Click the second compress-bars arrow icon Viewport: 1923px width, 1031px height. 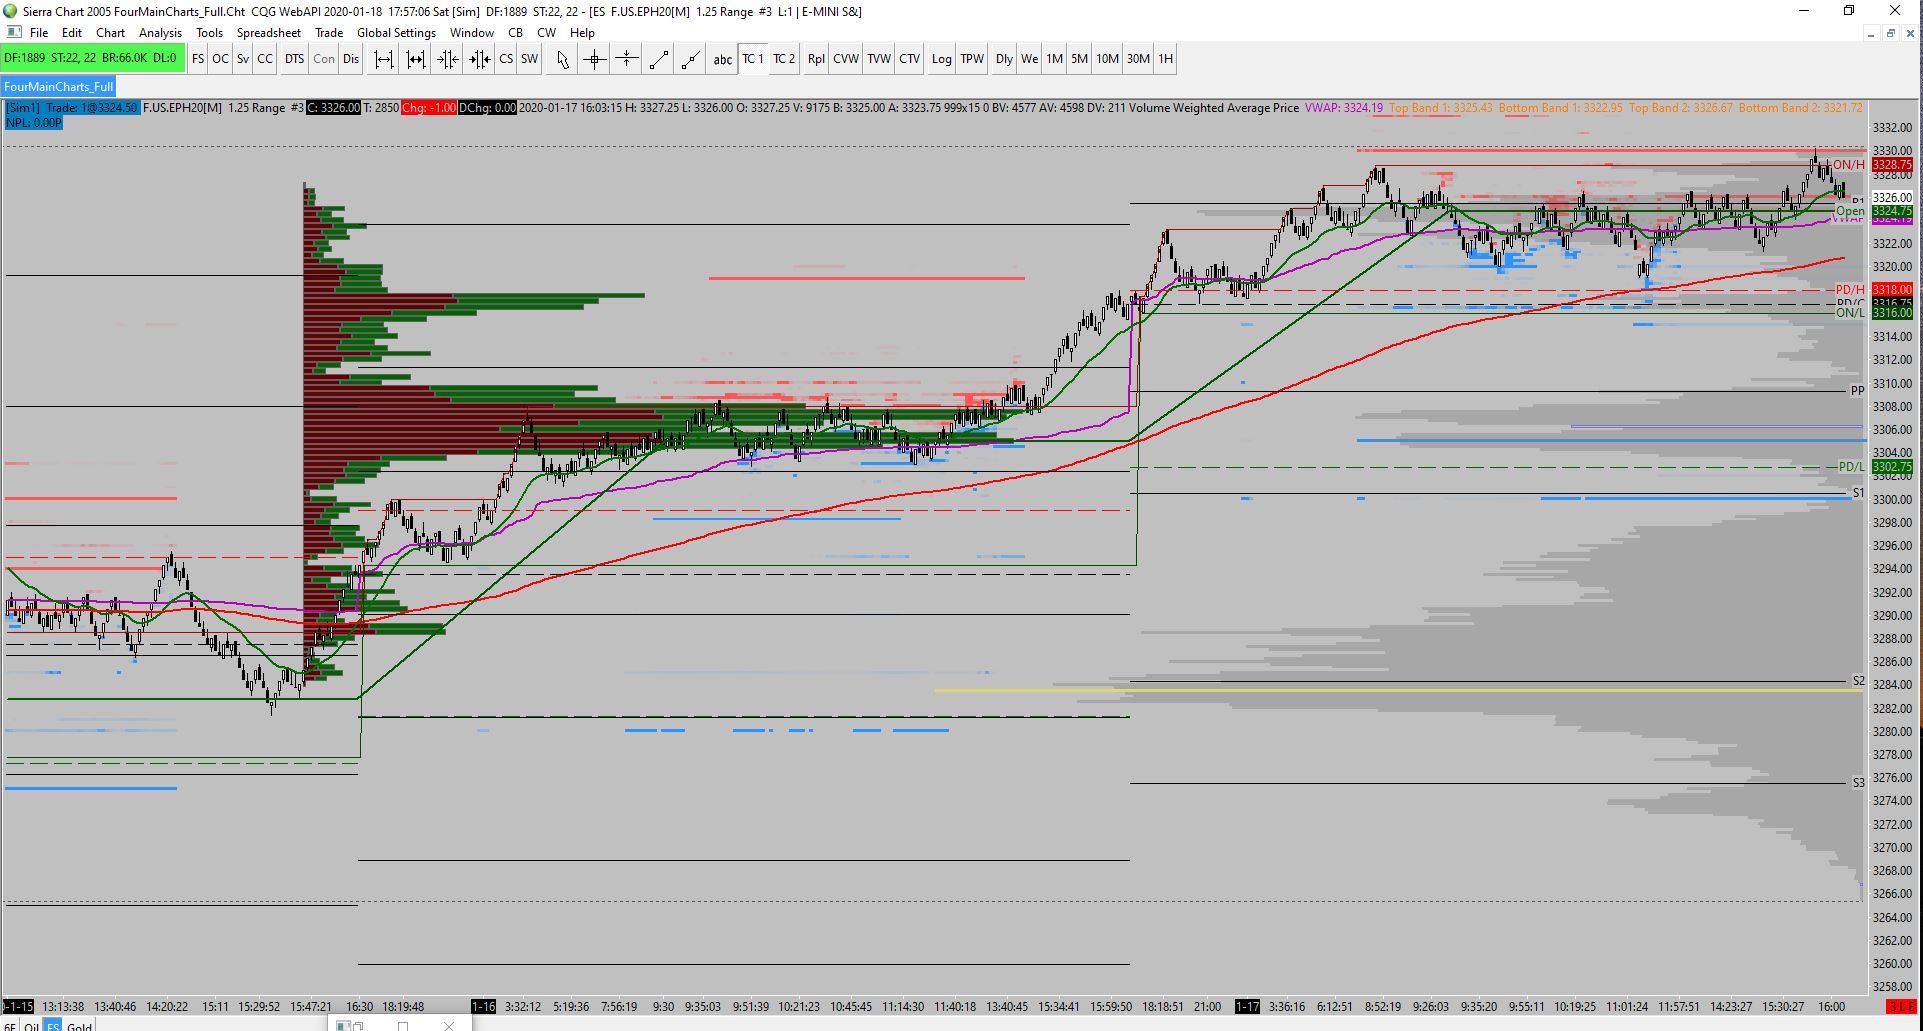(480, 59)
